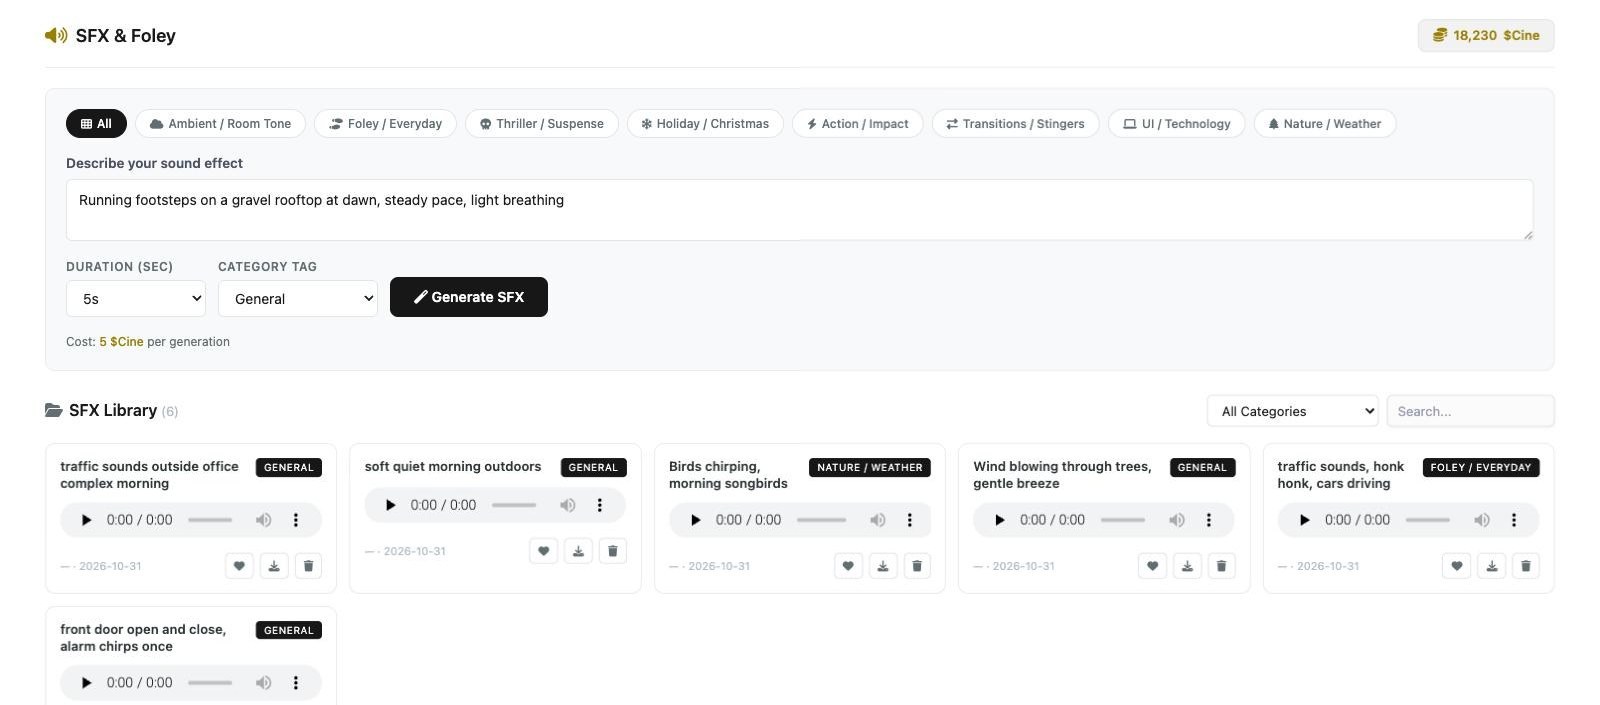This screenshot has width=1600, height=705.
Task: Delete the 'traffic sounds outside office complex' clip
Action: click(x=309, y=566)
